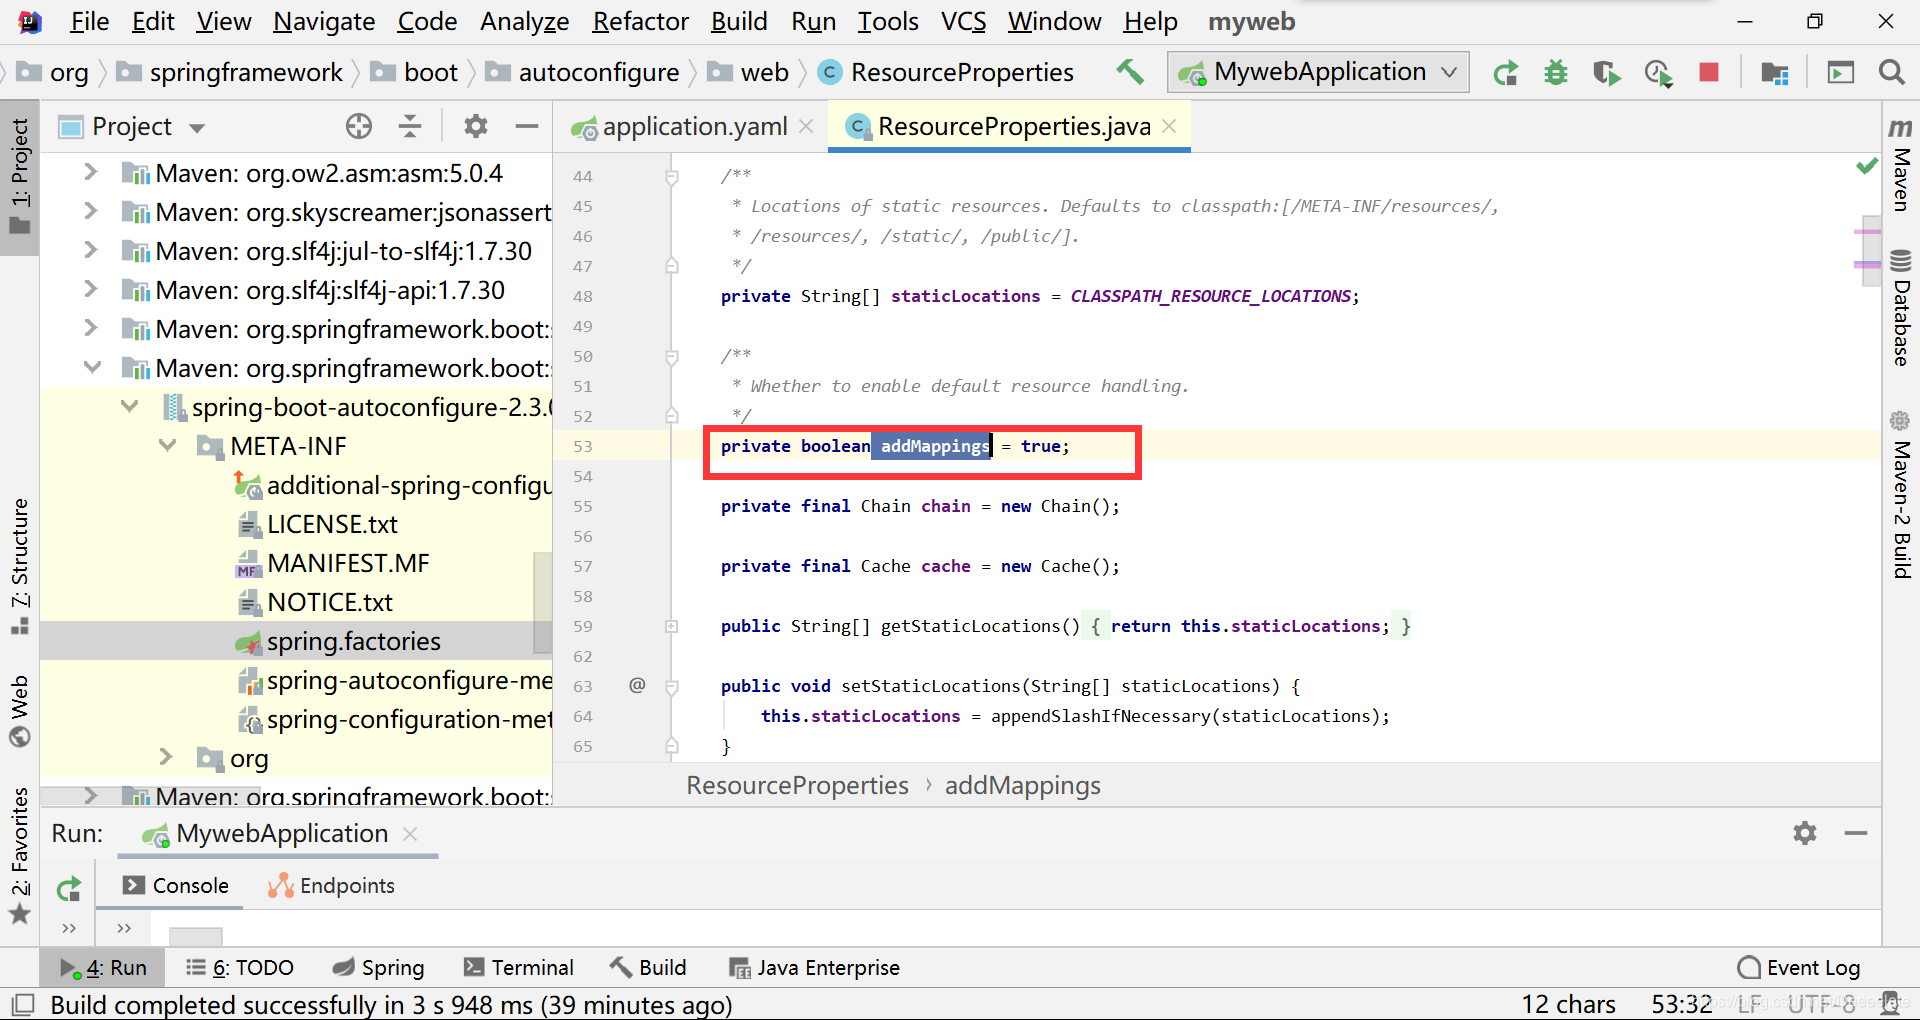This screenshot has height=1020, width=1920.
Task: Open the VCS menu
Action: tap(963, 21)
